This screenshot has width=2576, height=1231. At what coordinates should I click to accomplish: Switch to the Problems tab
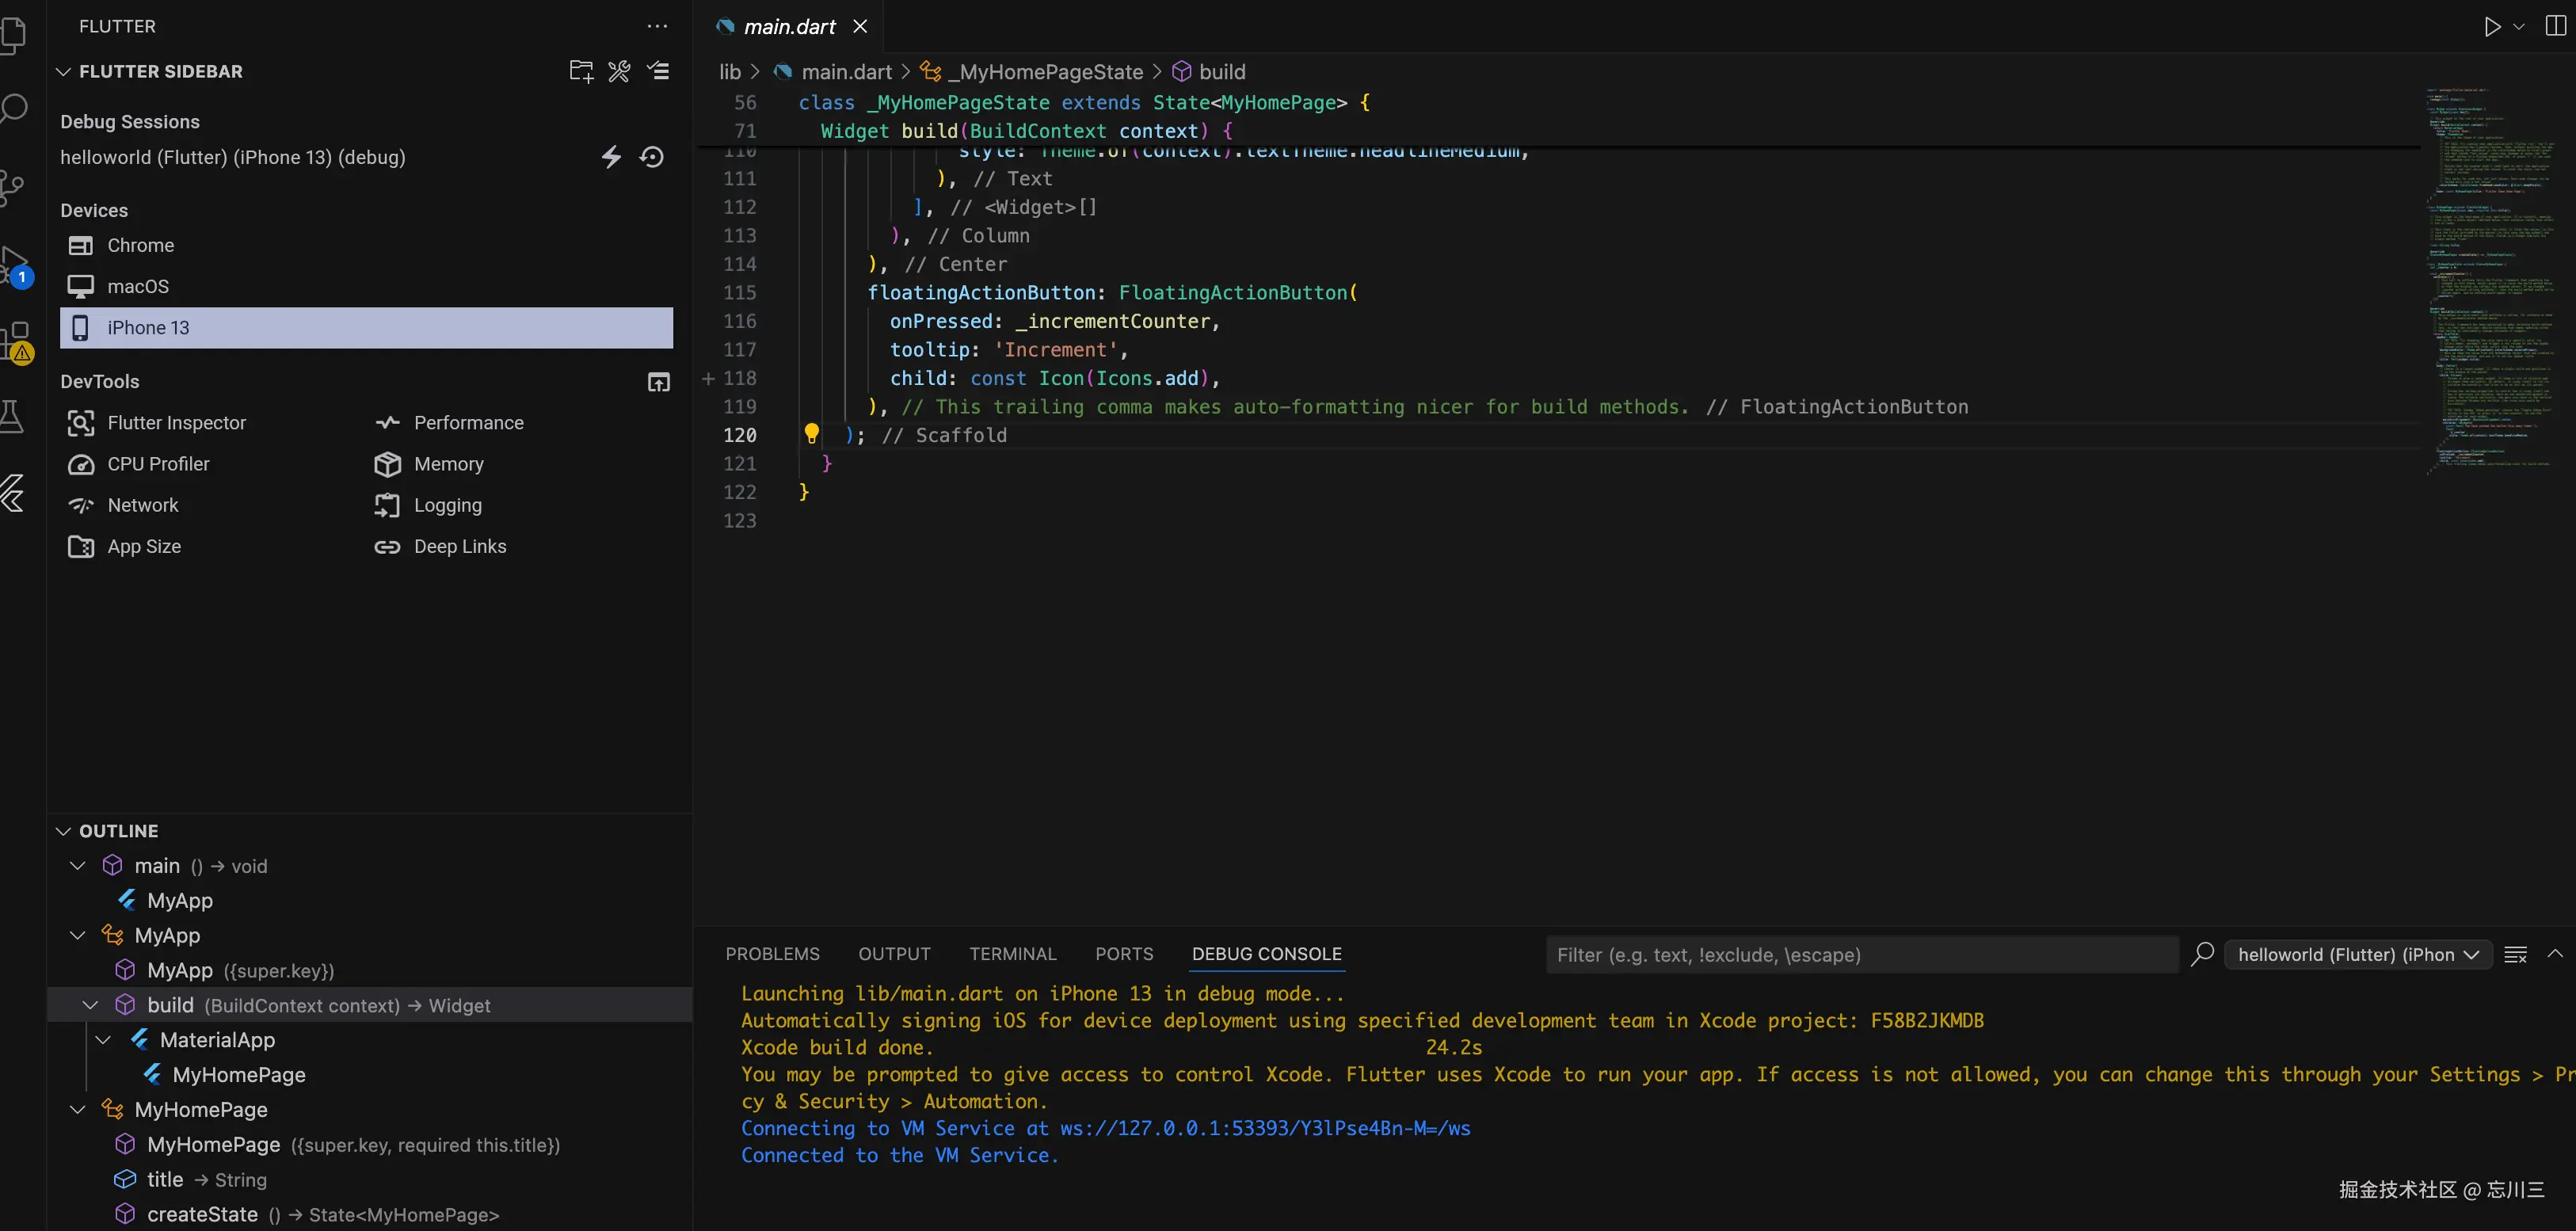[x=772, y=954]
